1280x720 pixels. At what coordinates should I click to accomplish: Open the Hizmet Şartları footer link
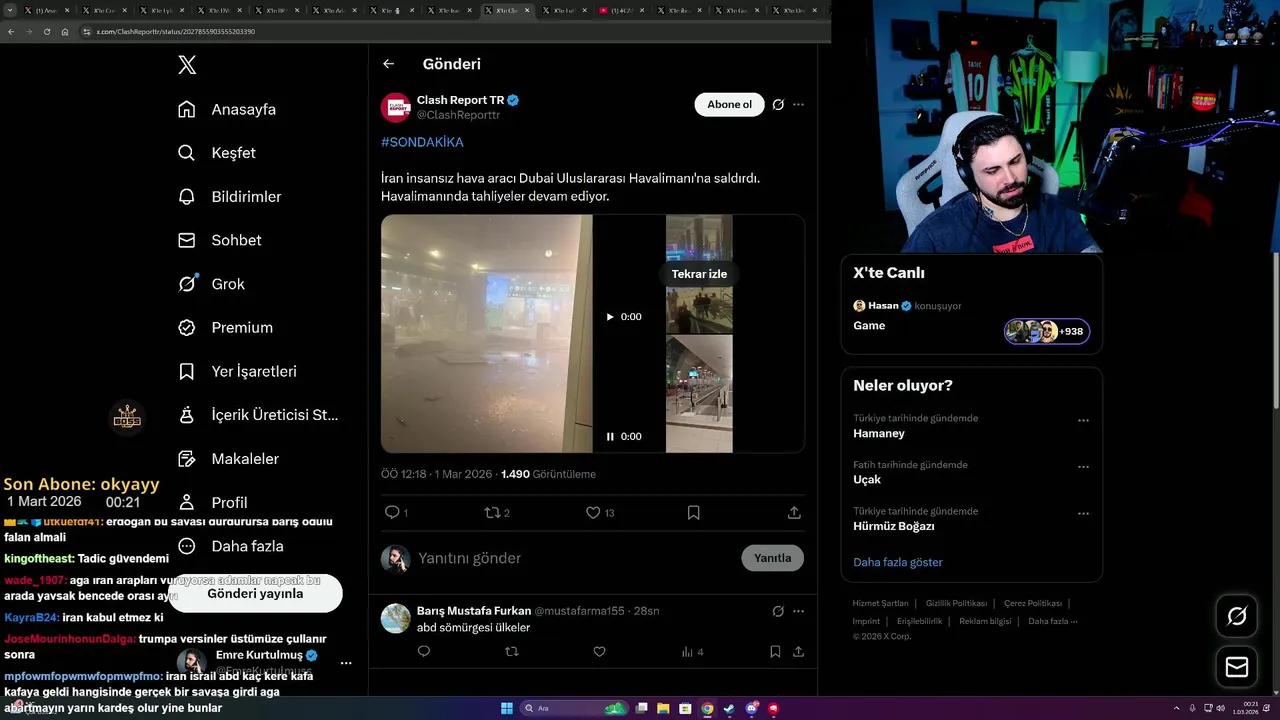point(880,603)
